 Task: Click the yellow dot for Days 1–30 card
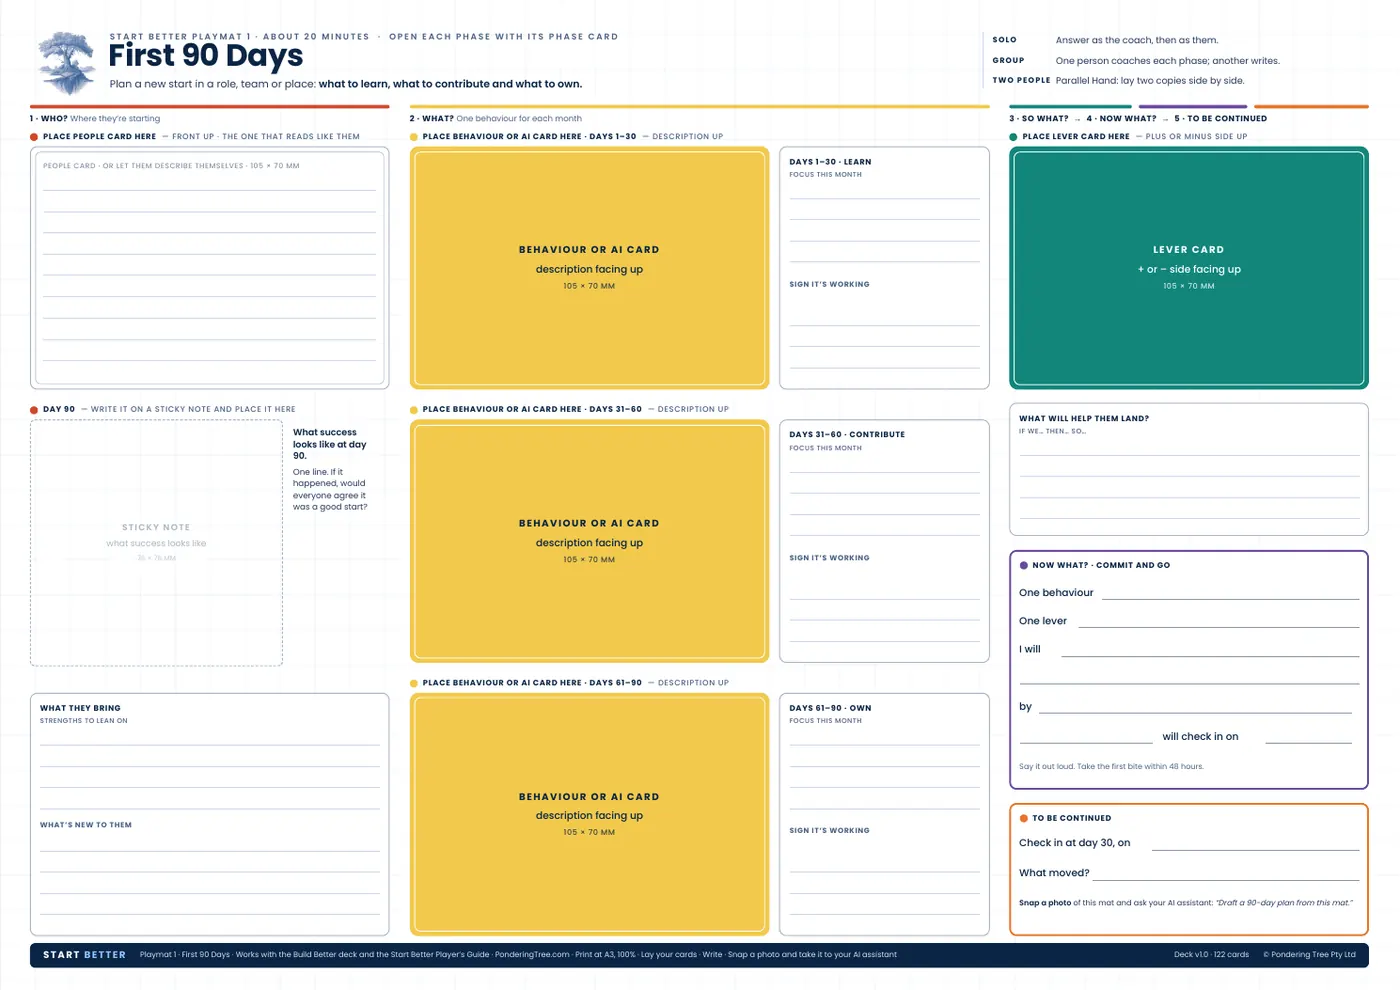pyautogui.click(x=414, y=137)
